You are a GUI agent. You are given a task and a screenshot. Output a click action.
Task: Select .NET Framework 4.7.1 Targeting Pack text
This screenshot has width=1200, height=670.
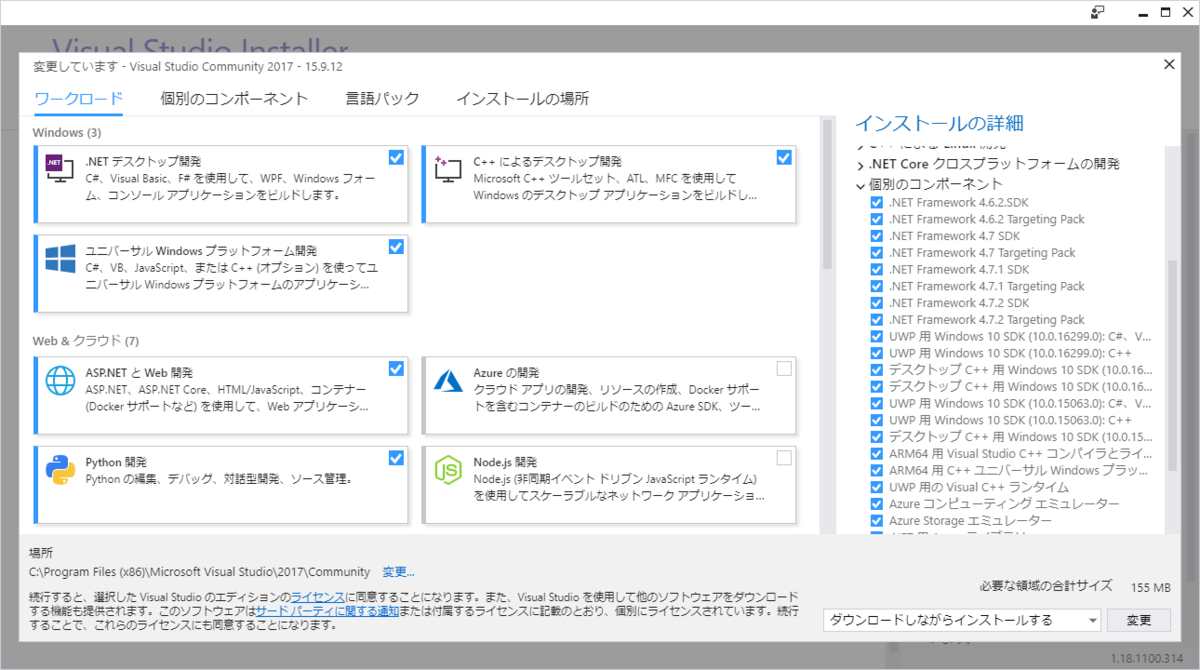(x=986, y=286)
